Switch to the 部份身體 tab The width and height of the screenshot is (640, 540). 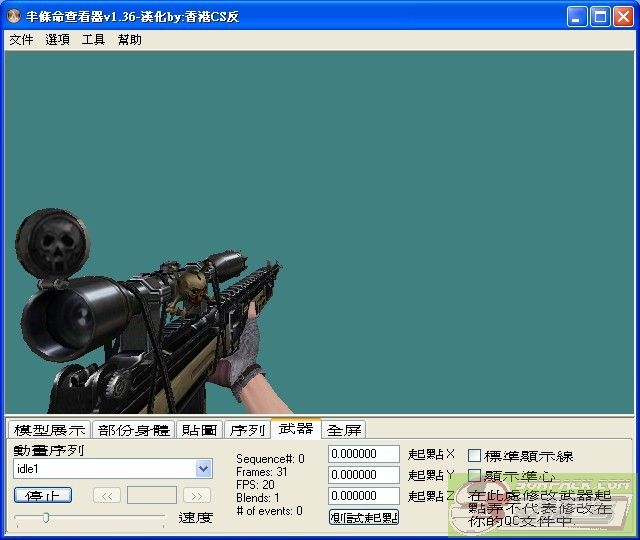(x=133, y=430)
